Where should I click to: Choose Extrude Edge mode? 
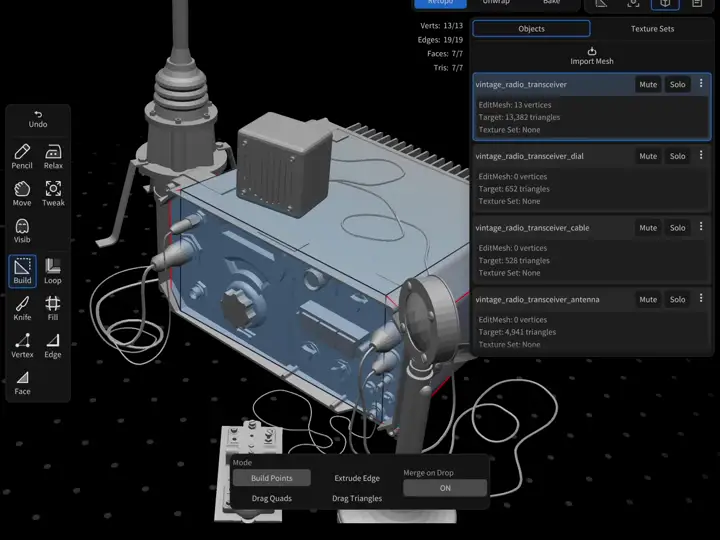coord(357,478)
